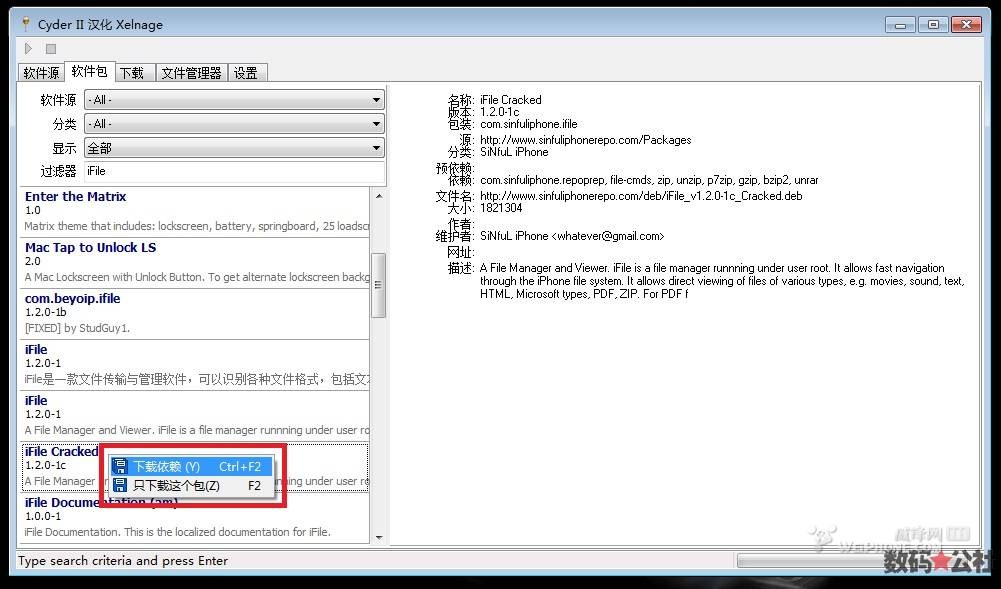
Task: Click the disk icon beside 只下载这个包(Z)
Action: (120, 486)
